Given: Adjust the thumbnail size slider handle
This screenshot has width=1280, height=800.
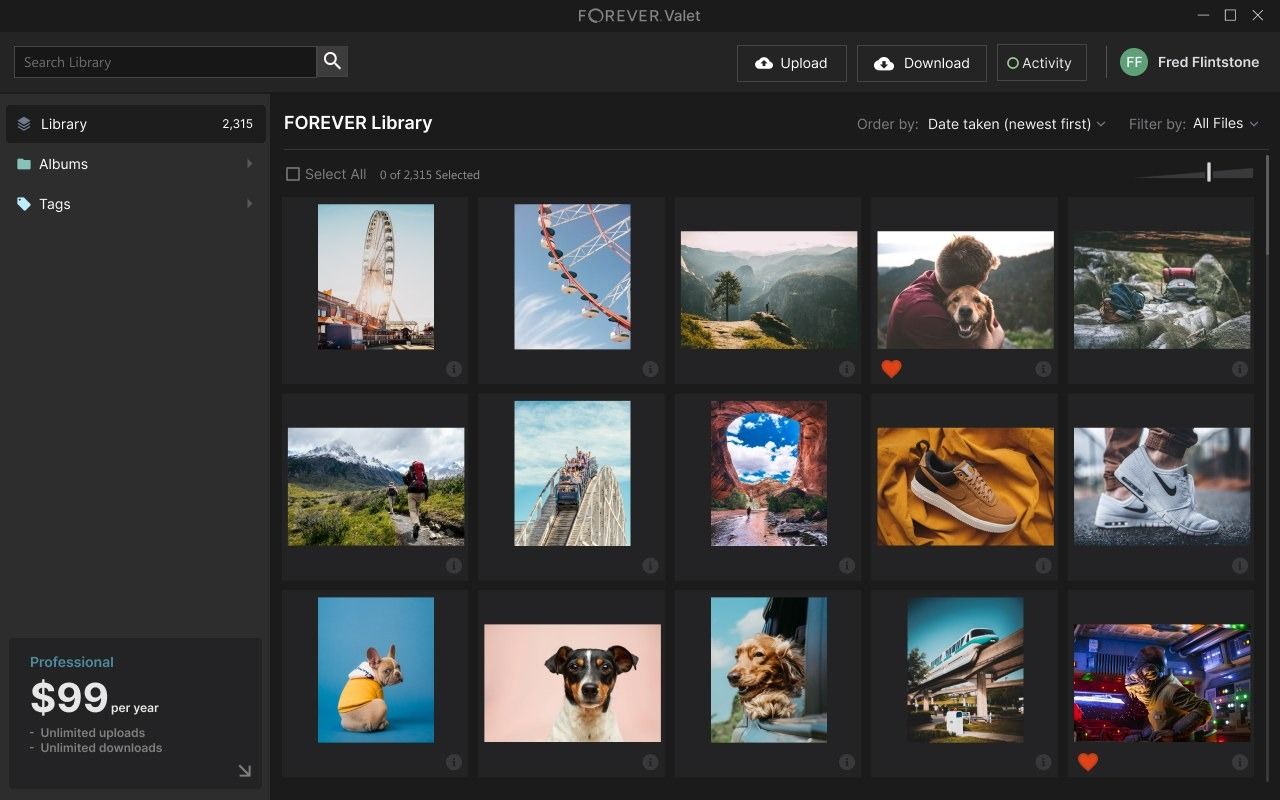Looking at the screenshot, I should pyautogui.click(x=1208, y=173).
